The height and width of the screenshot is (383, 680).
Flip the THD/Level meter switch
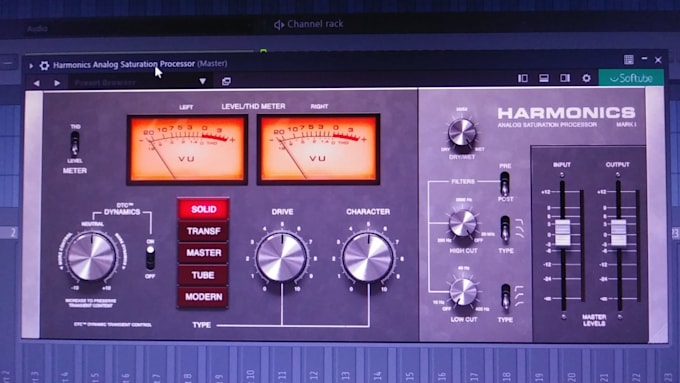click(x=75, y=144)
